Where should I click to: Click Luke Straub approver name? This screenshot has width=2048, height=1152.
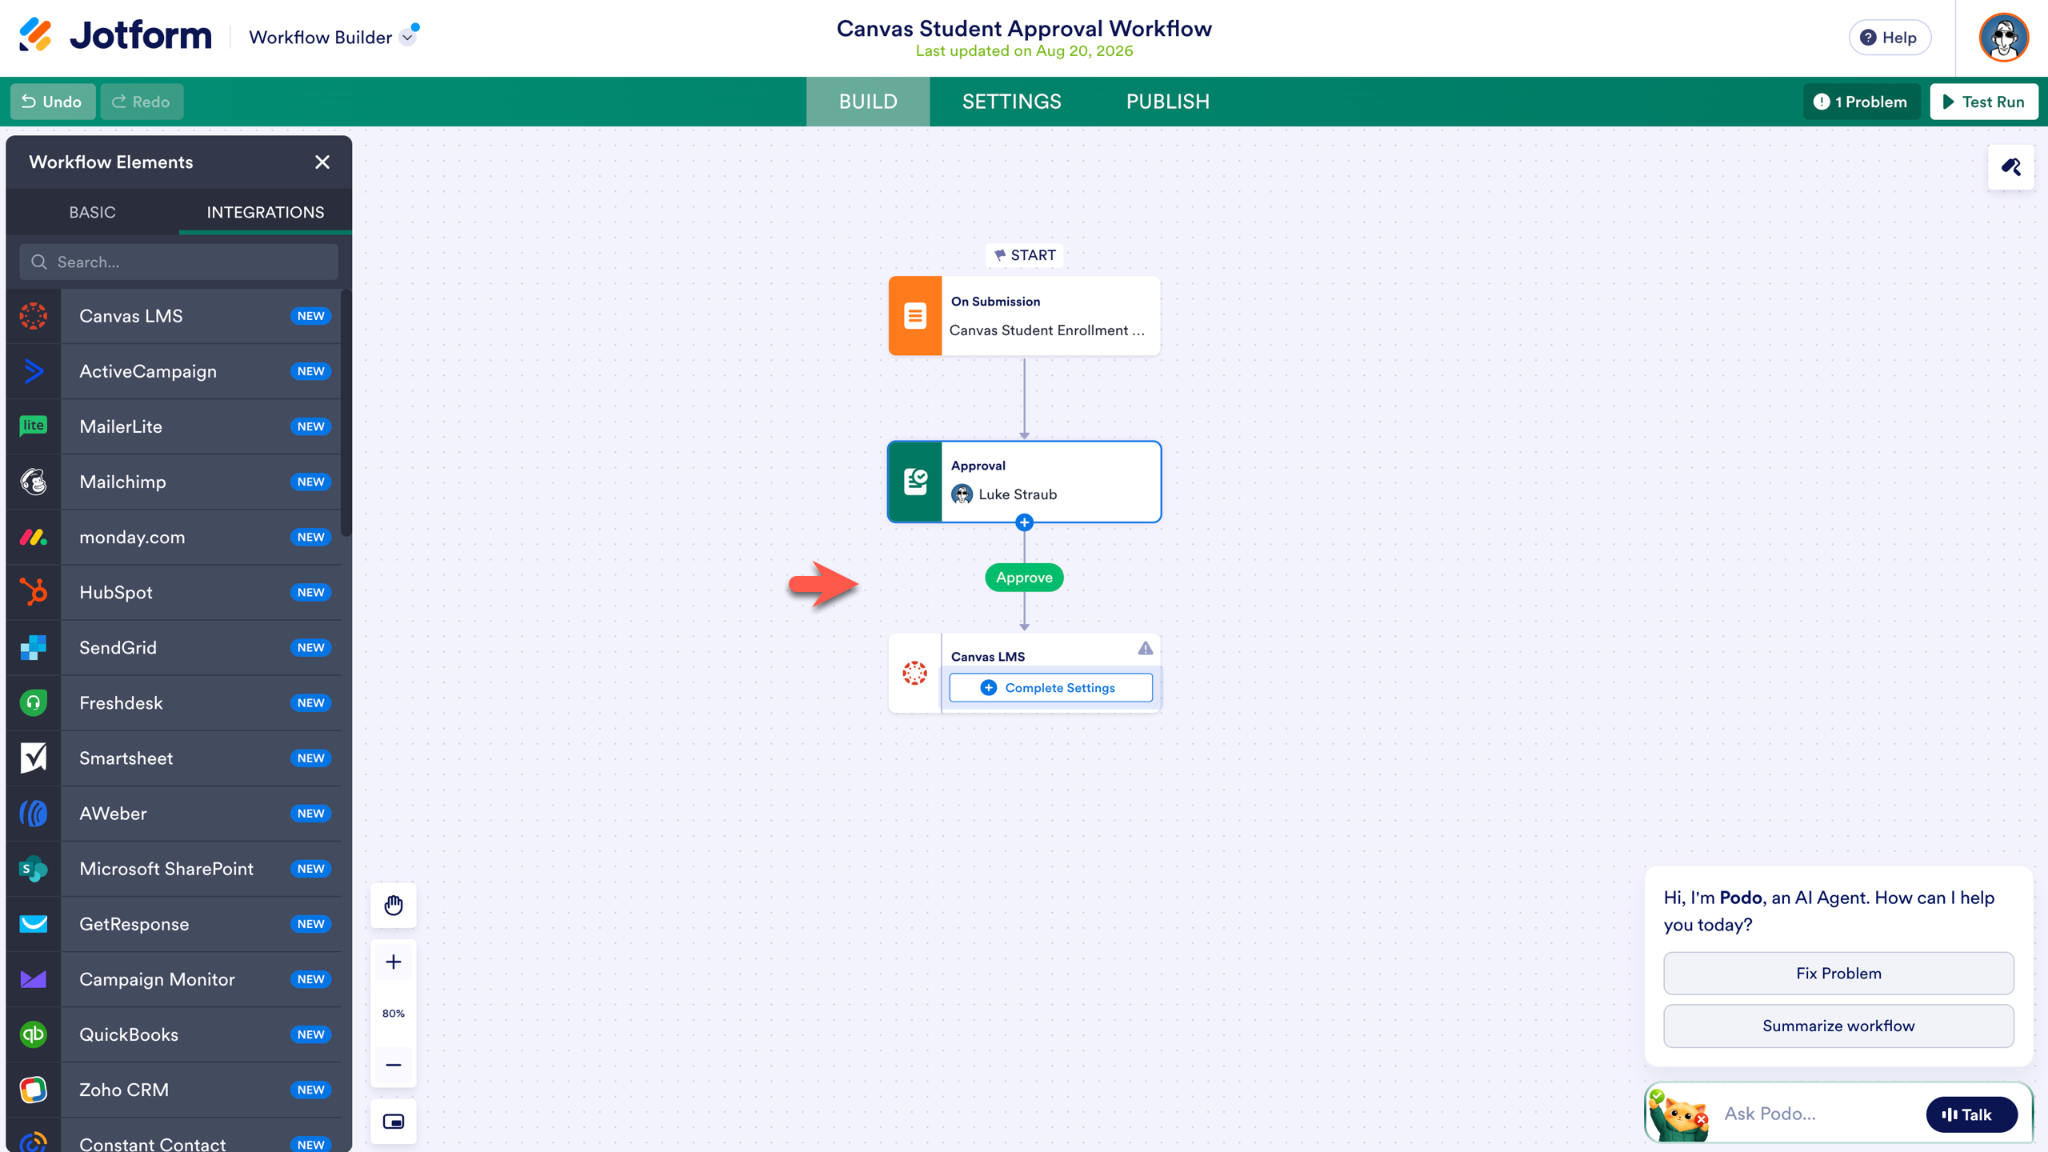pyautogui.click(x=1017, y=494)
